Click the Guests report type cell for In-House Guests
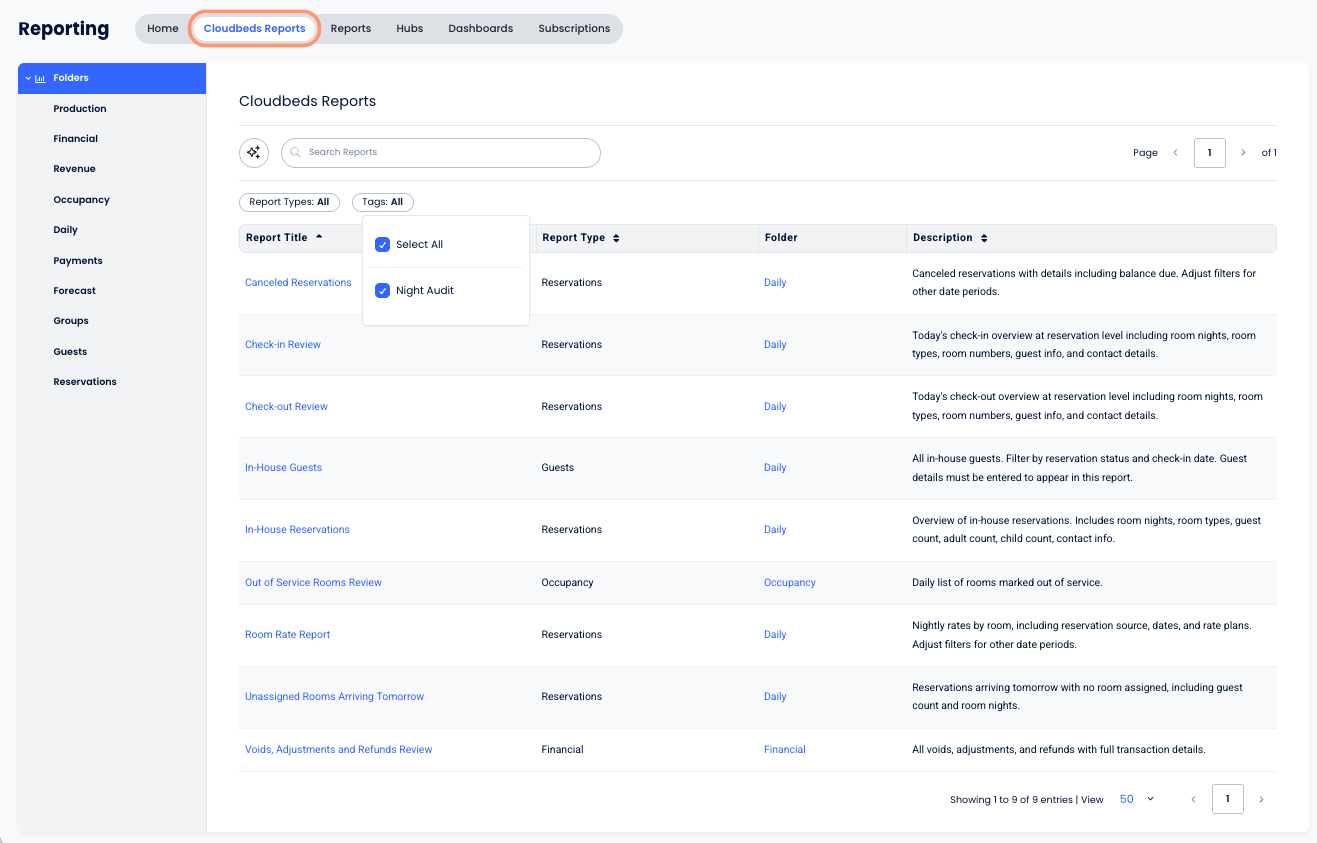 point(558,467)
